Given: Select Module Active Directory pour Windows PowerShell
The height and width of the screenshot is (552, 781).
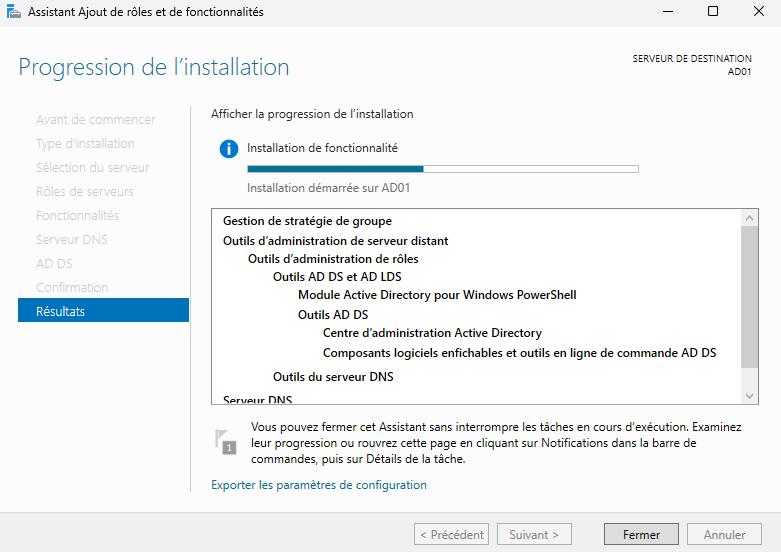Looking at the screenshot, I should [437, 295].
